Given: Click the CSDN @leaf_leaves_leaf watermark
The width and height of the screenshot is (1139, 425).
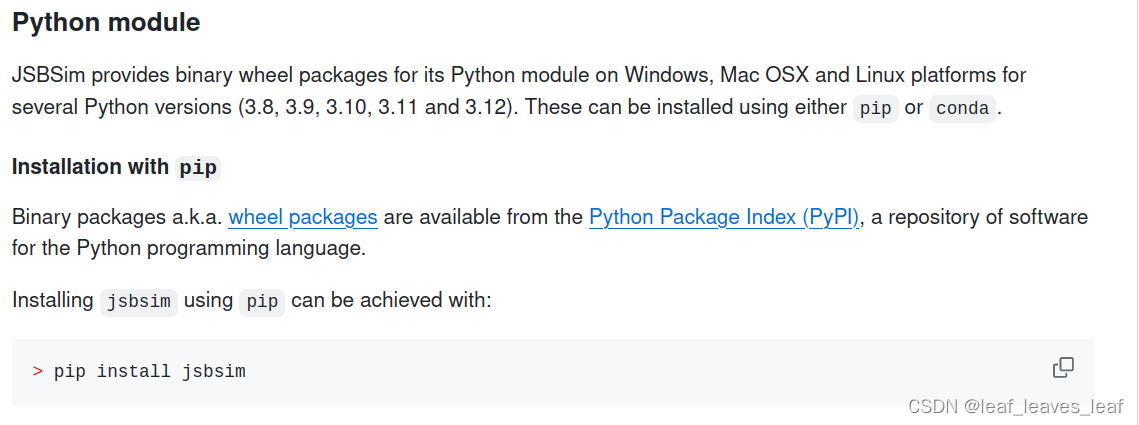Looking at the screenshot, I should [1015, 406].
